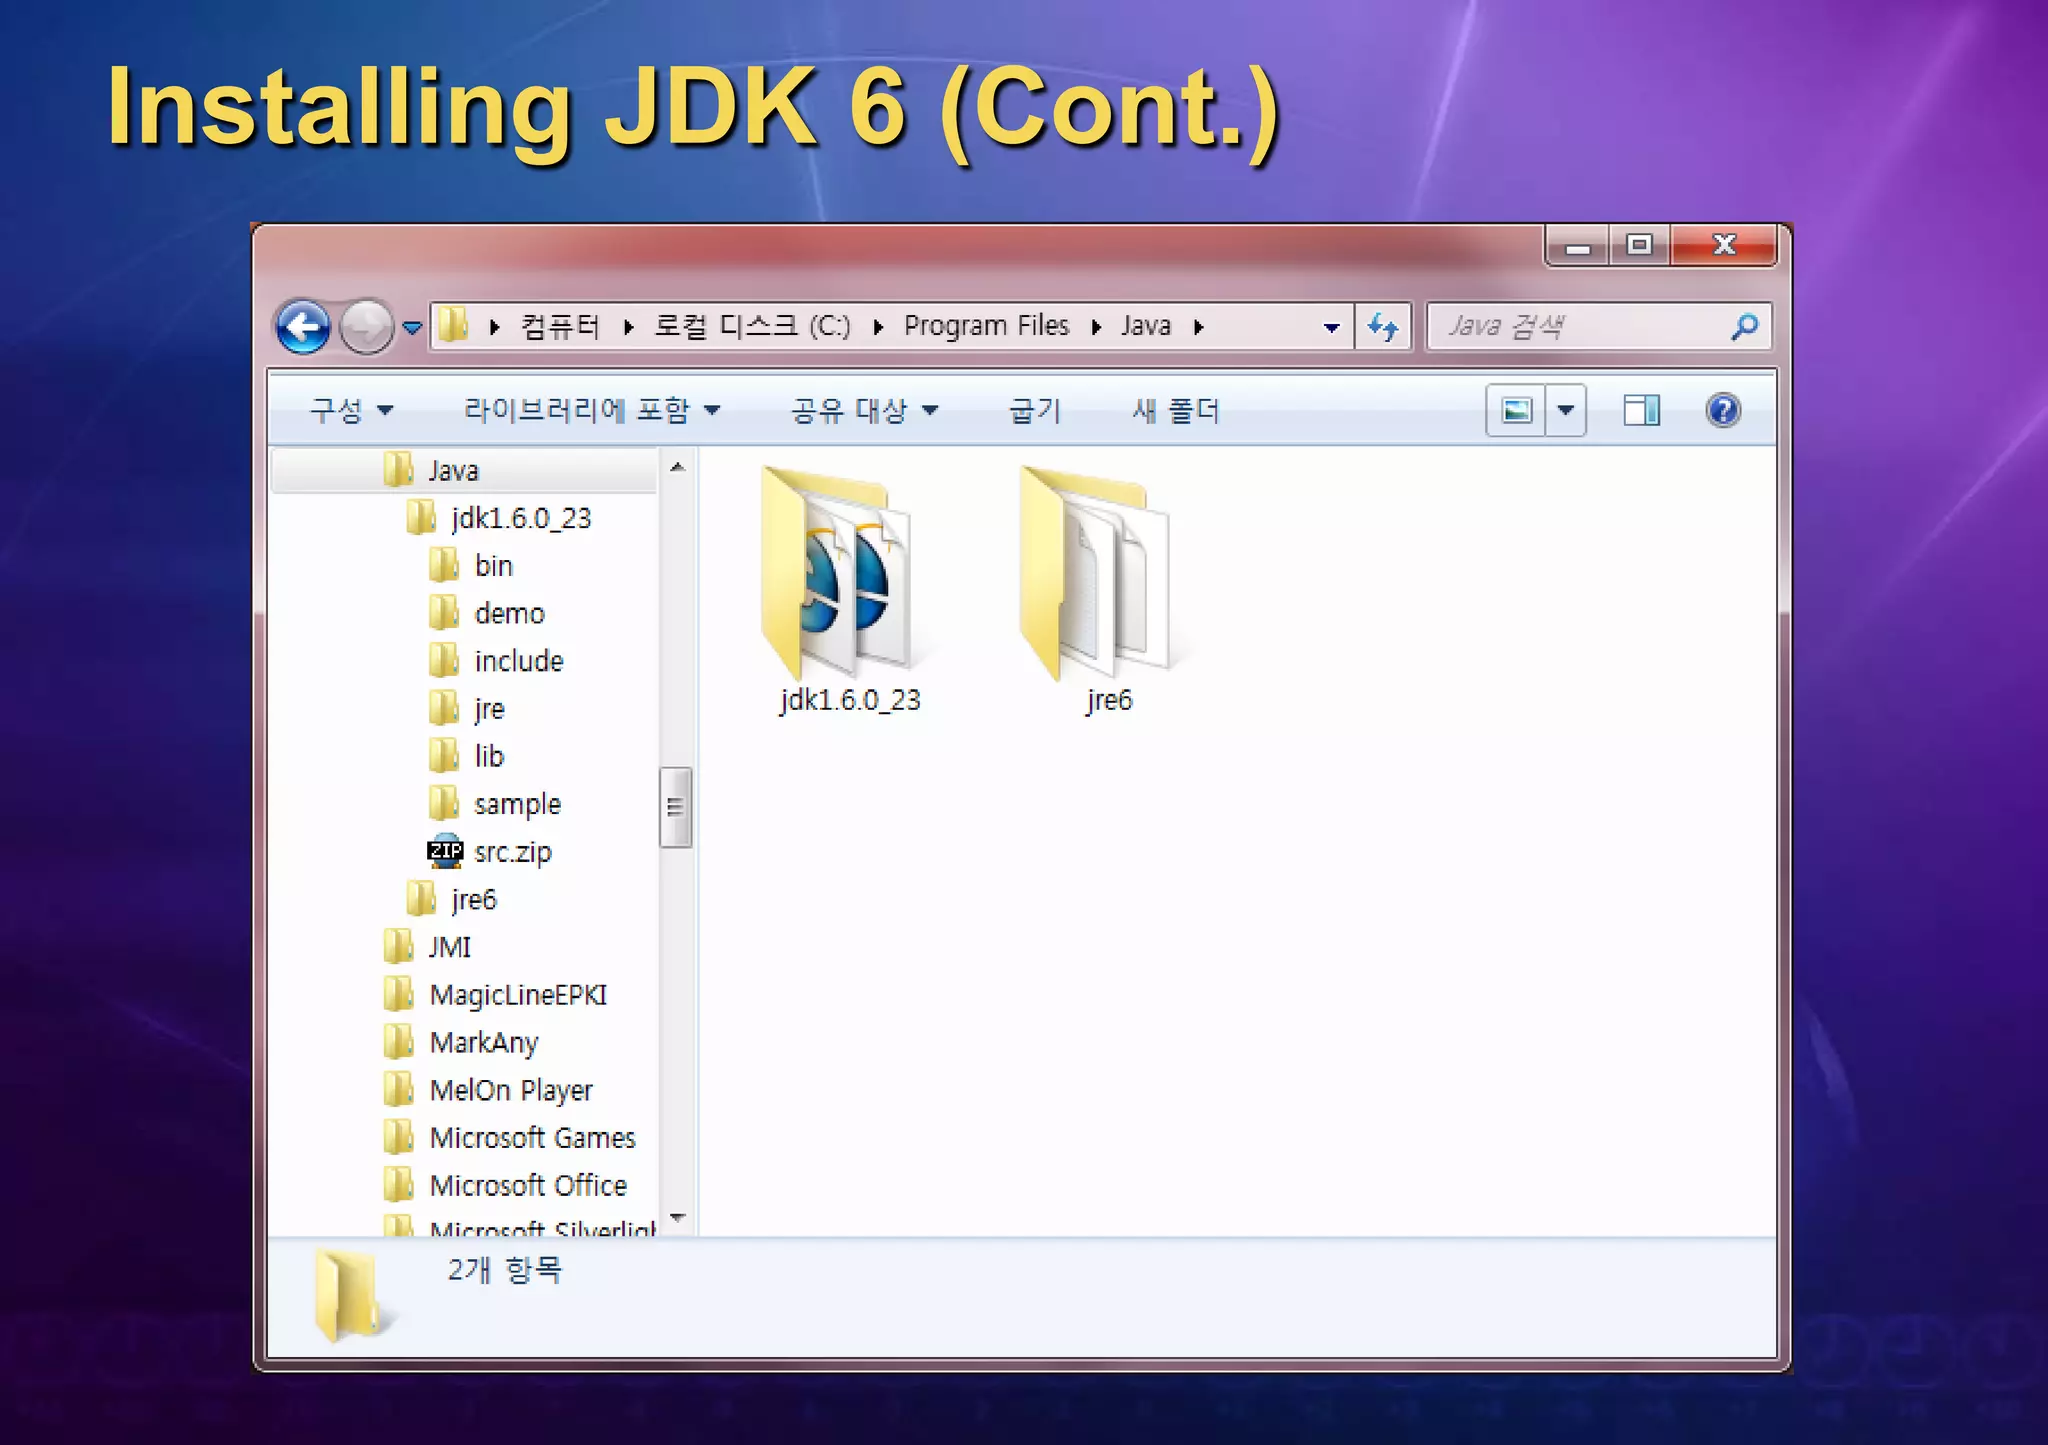Click the tree scrollbar up arrow
The width and height of the screenshot is (2048, 1445).
[x=677, y=467]
